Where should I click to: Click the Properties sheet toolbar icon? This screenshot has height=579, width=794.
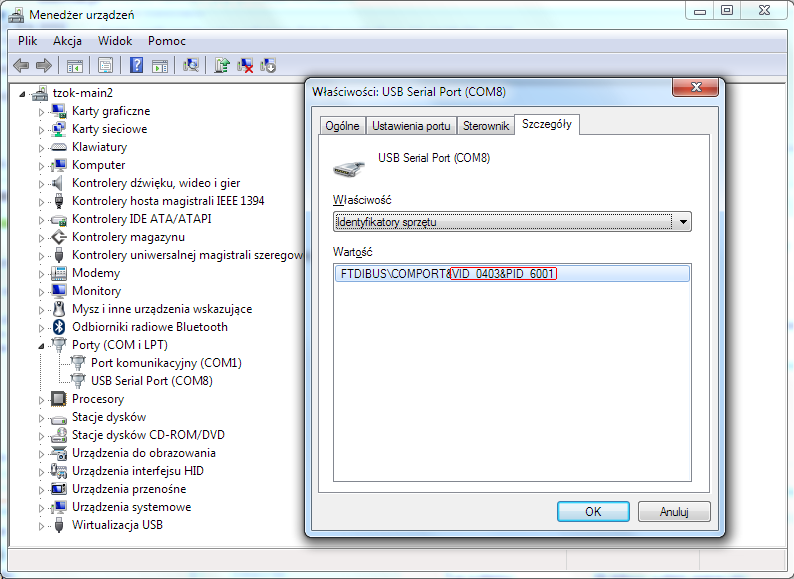105,65
